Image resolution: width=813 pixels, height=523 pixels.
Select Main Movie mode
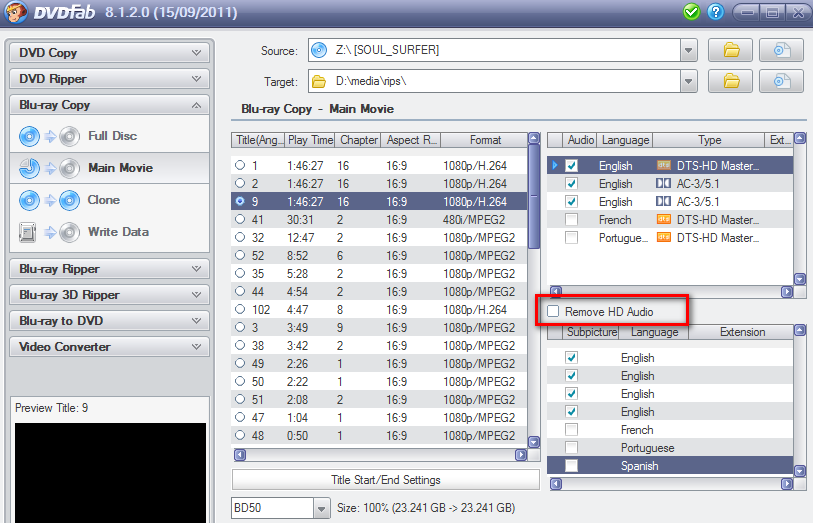pyautogui.click(x=109, y=168)
